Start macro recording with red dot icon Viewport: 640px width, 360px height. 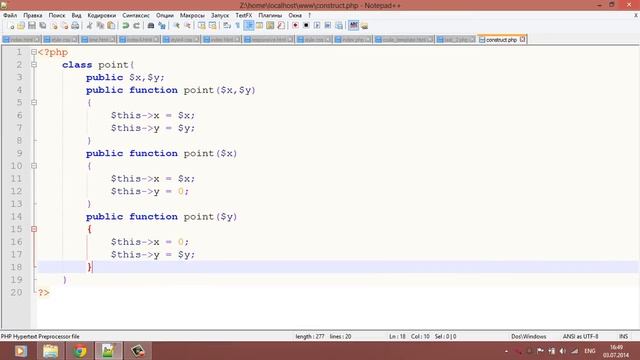coord(296,26)
